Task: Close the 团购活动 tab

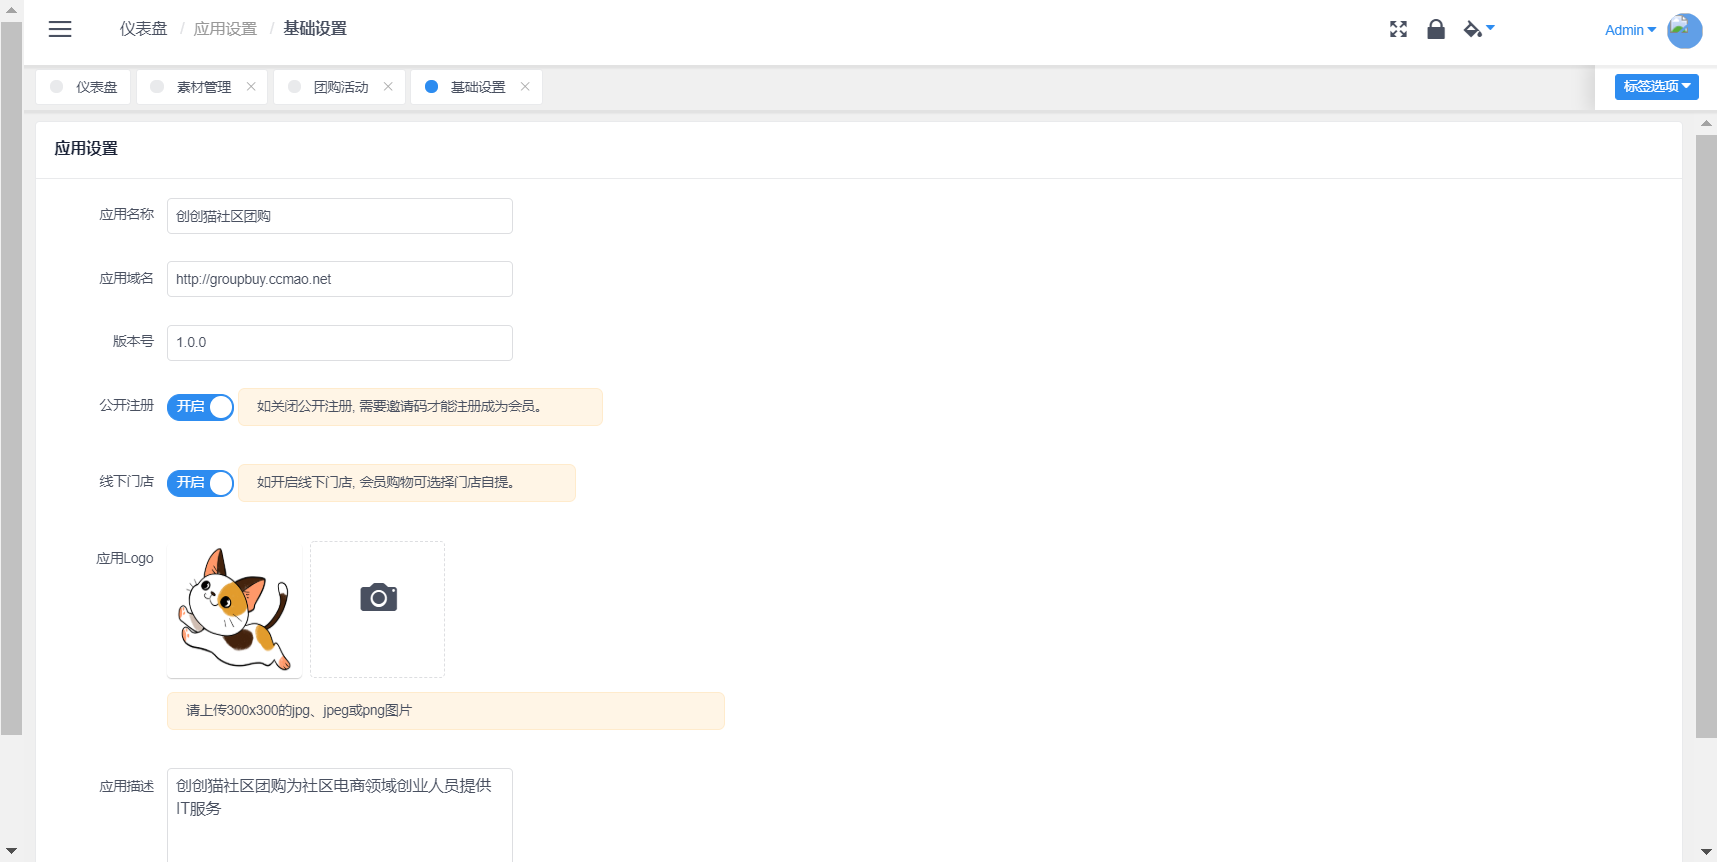Action: (x=388, y=87)
